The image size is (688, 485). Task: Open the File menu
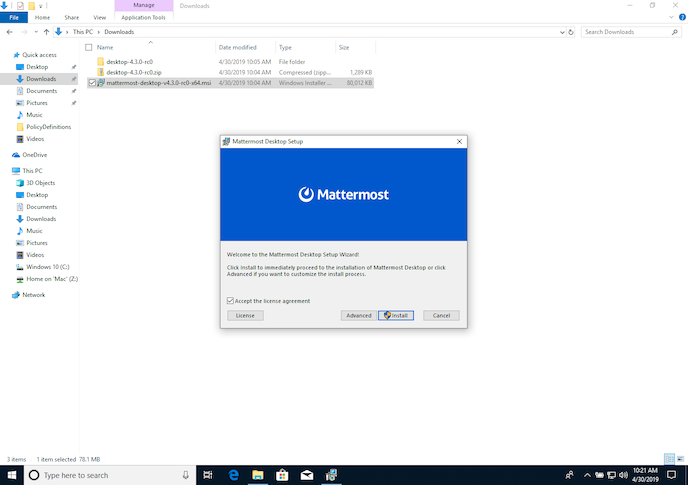pos(14,17)
